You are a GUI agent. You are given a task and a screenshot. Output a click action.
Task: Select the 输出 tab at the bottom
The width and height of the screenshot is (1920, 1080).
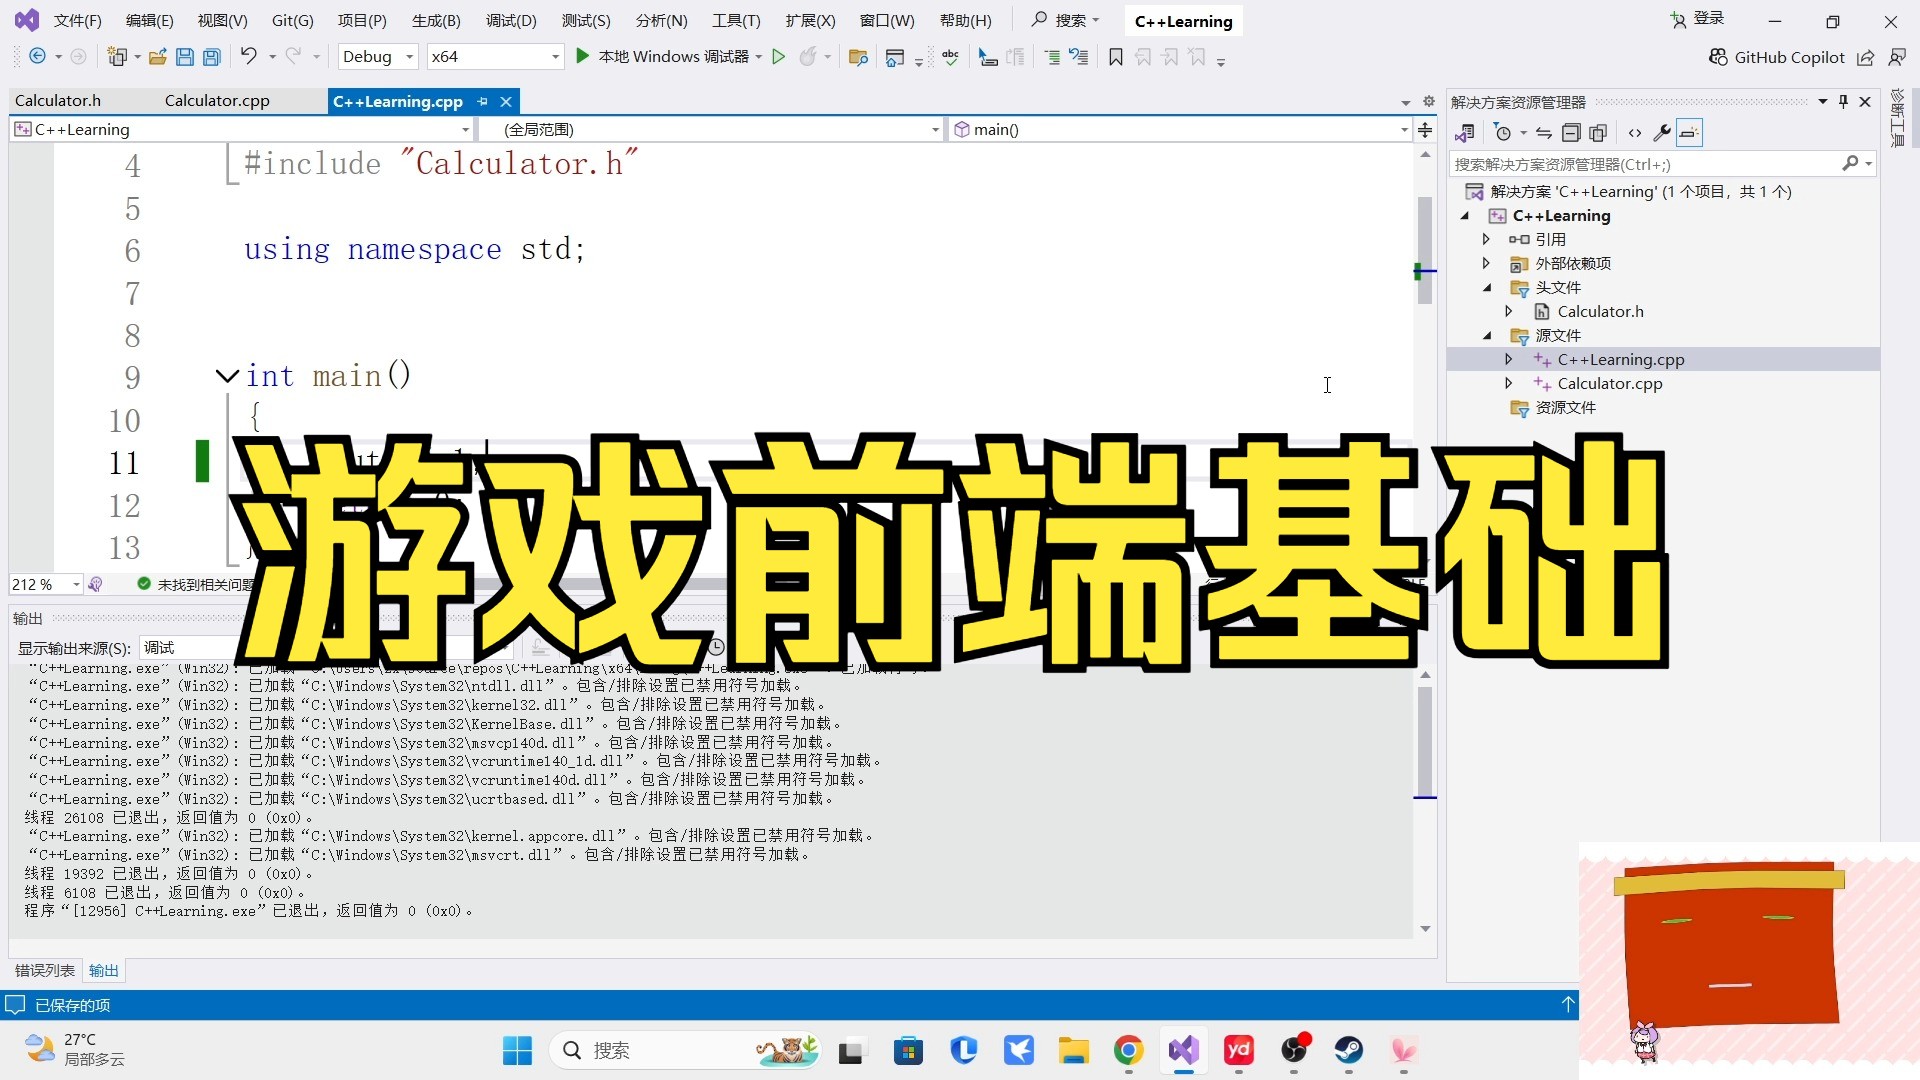[x=104, y=971]
